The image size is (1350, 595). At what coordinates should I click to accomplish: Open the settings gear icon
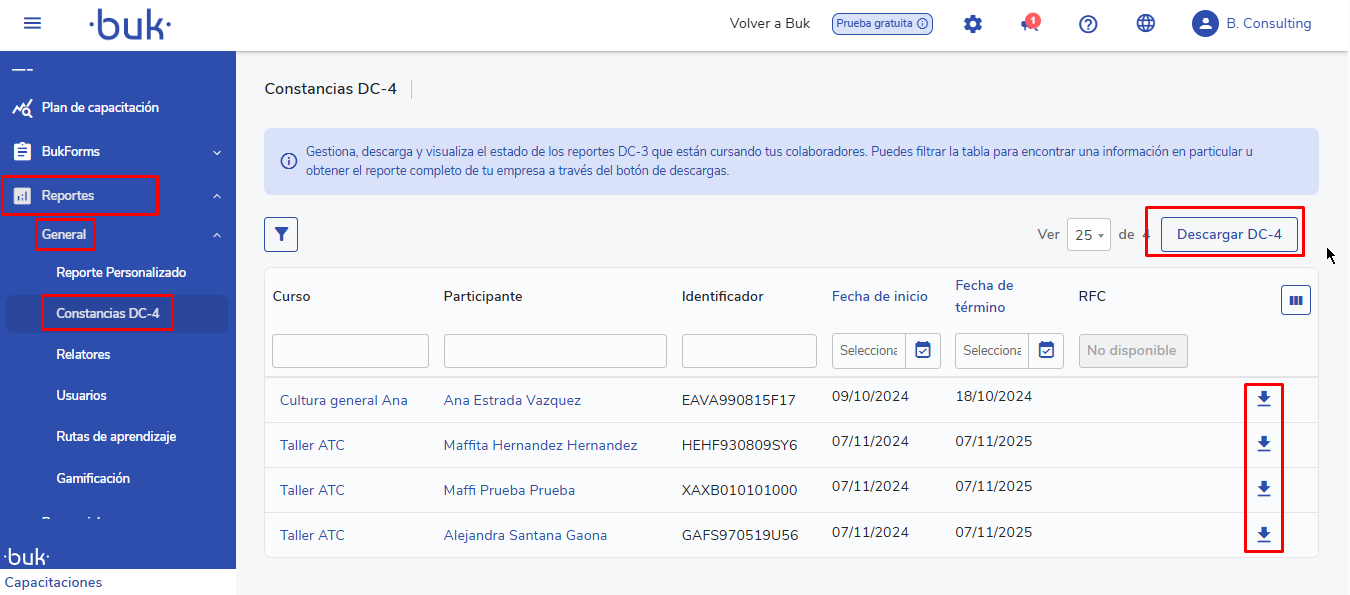pos(972,24)
